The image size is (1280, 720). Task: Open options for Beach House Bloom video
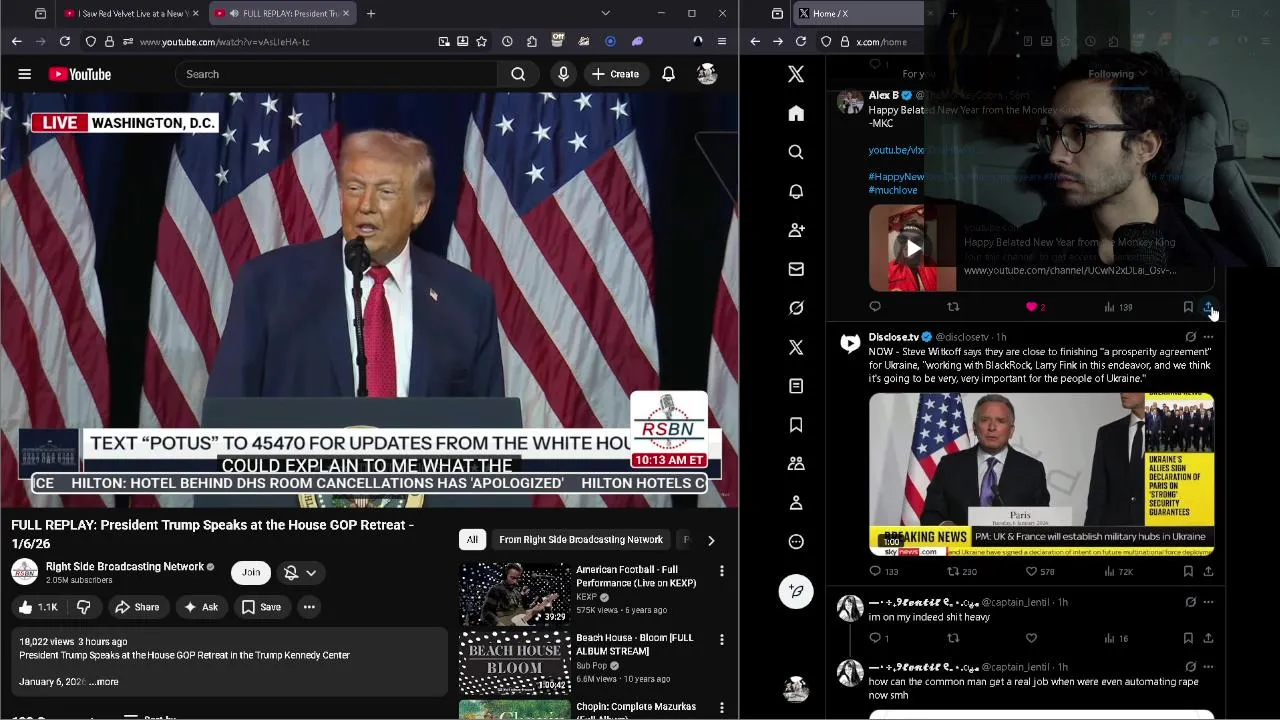(722, 639)
